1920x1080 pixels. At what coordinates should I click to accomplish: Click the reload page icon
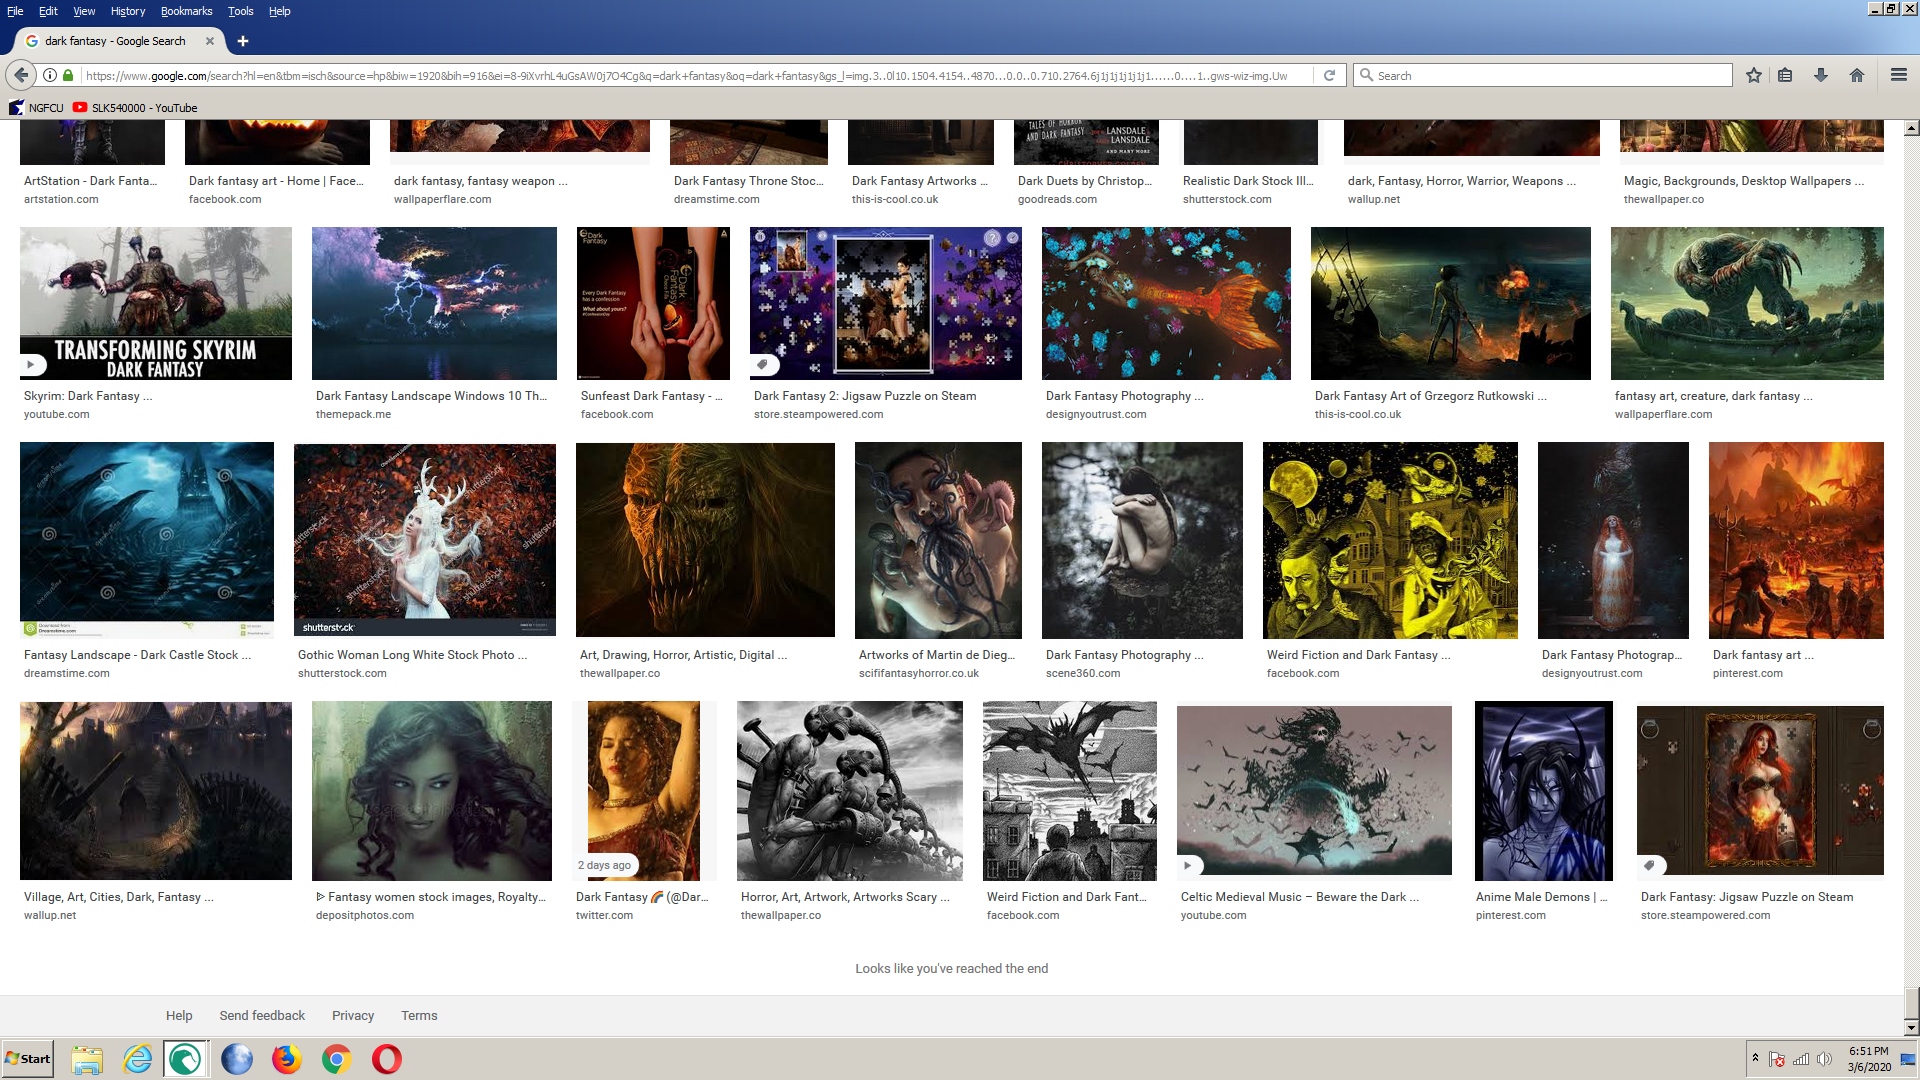coord(1329,75)
